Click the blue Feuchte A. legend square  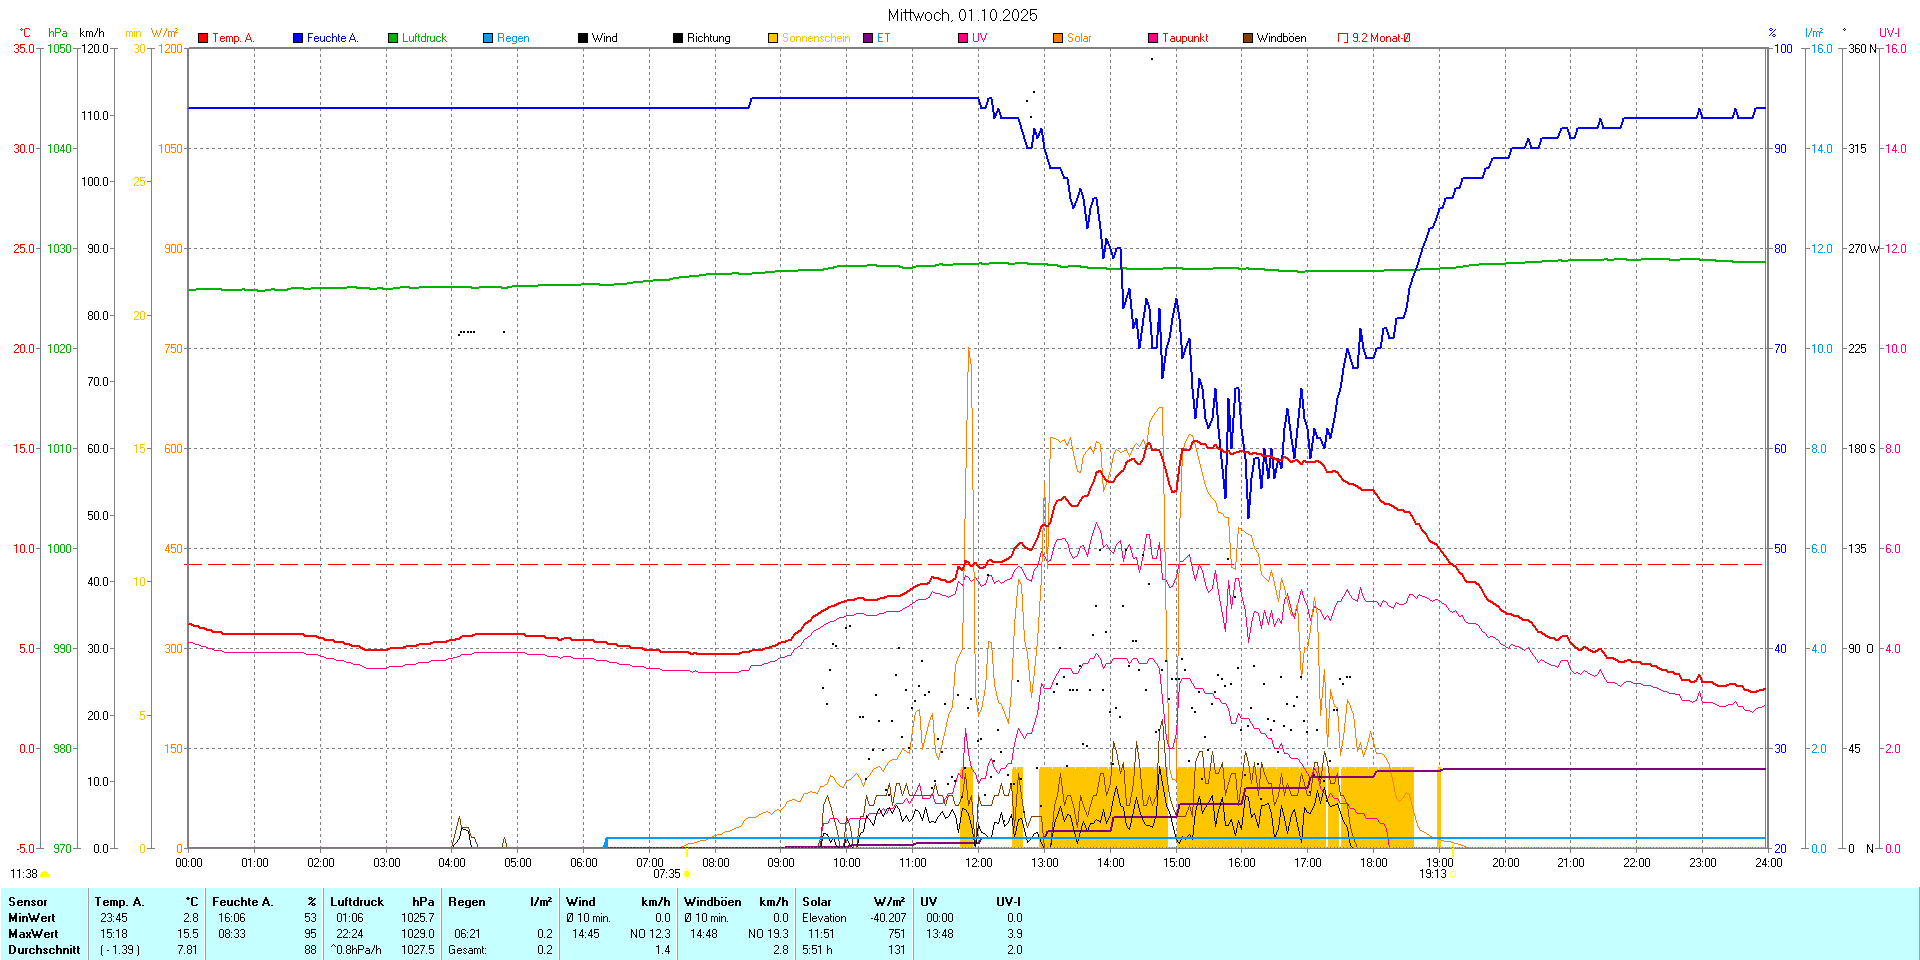(x=298, y=38)
